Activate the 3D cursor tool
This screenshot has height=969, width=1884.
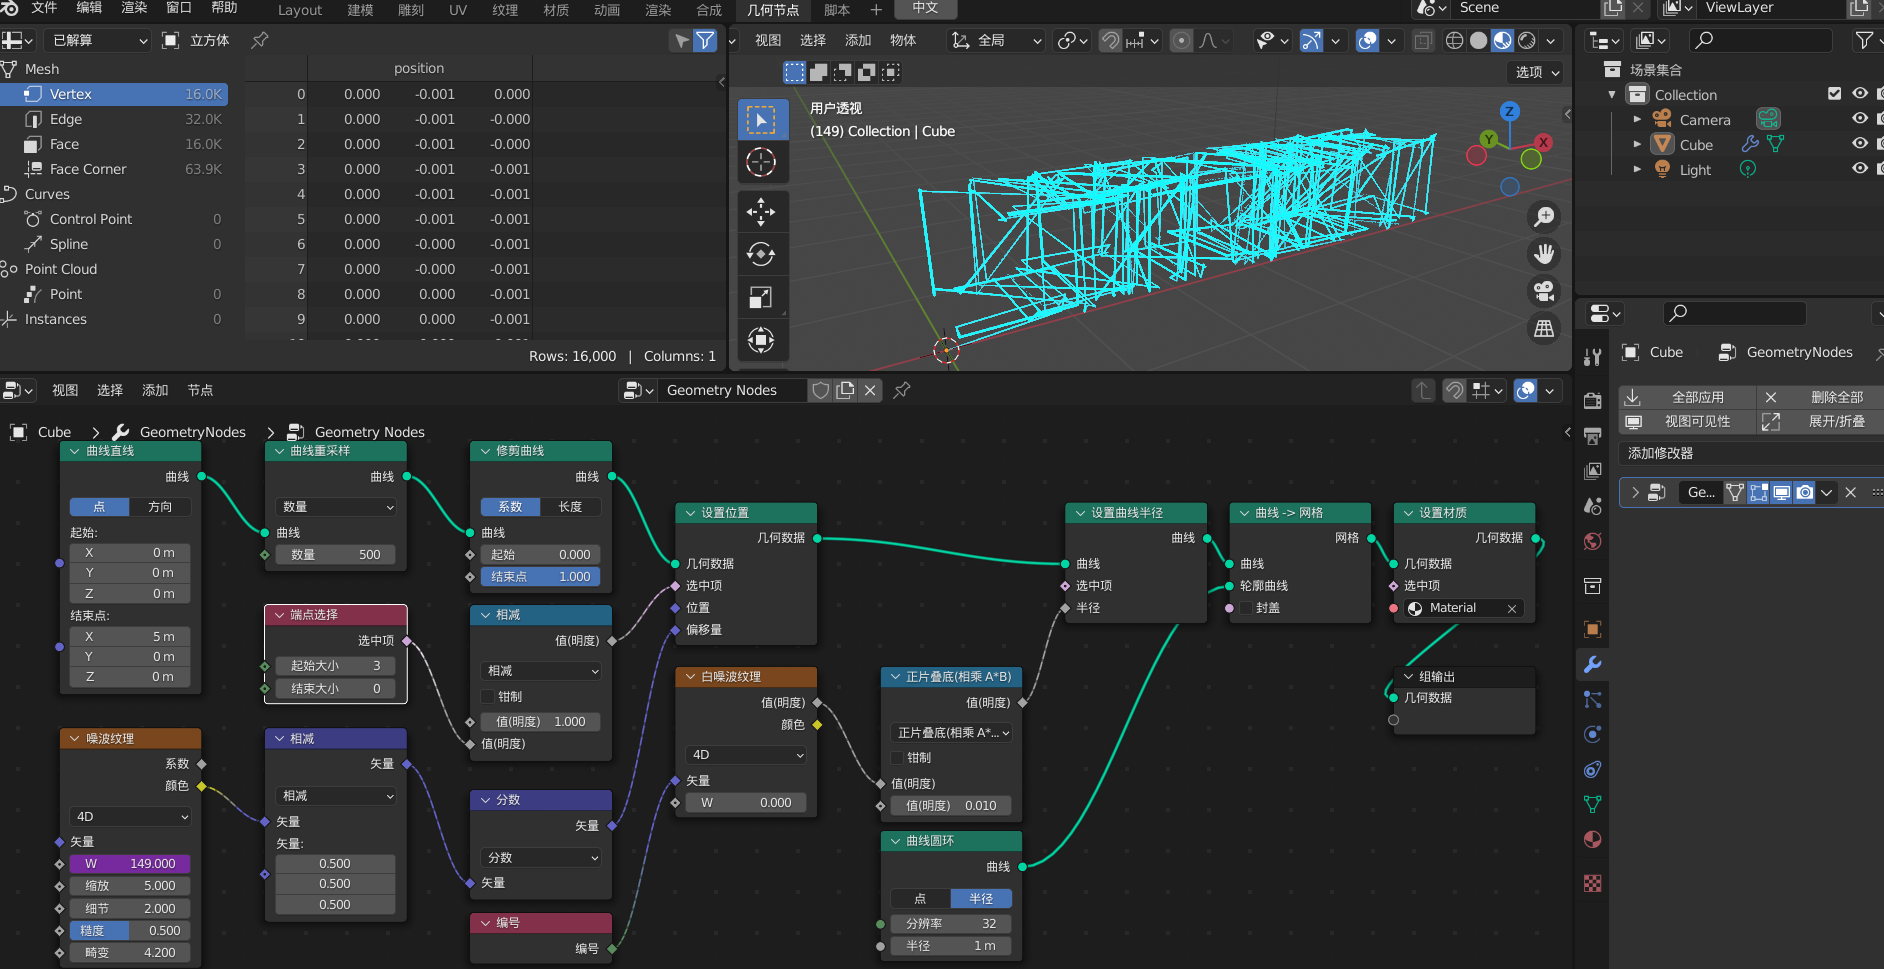click(761, 162)
